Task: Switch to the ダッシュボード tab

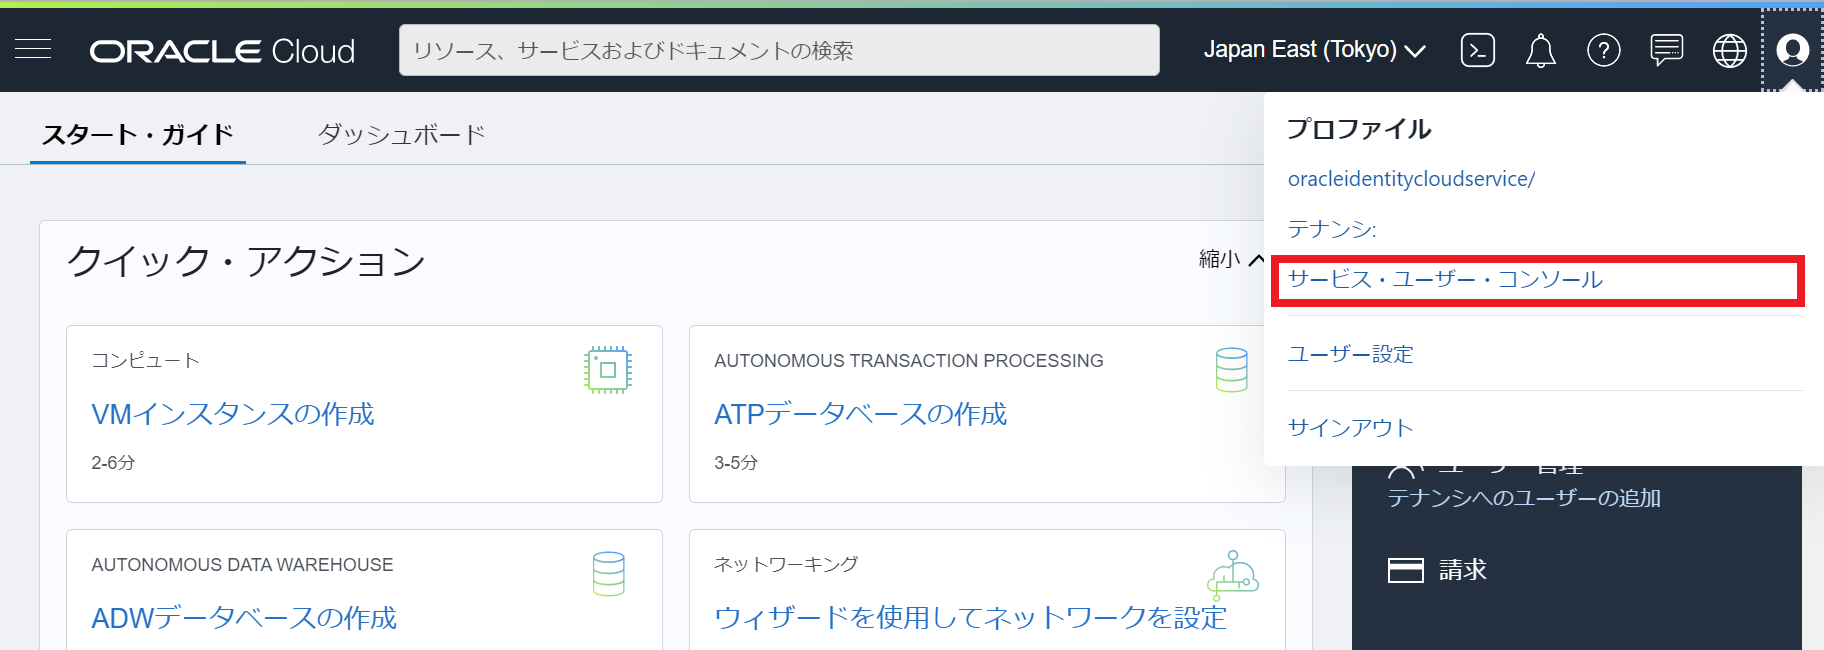Action: [x=402, y=134]
